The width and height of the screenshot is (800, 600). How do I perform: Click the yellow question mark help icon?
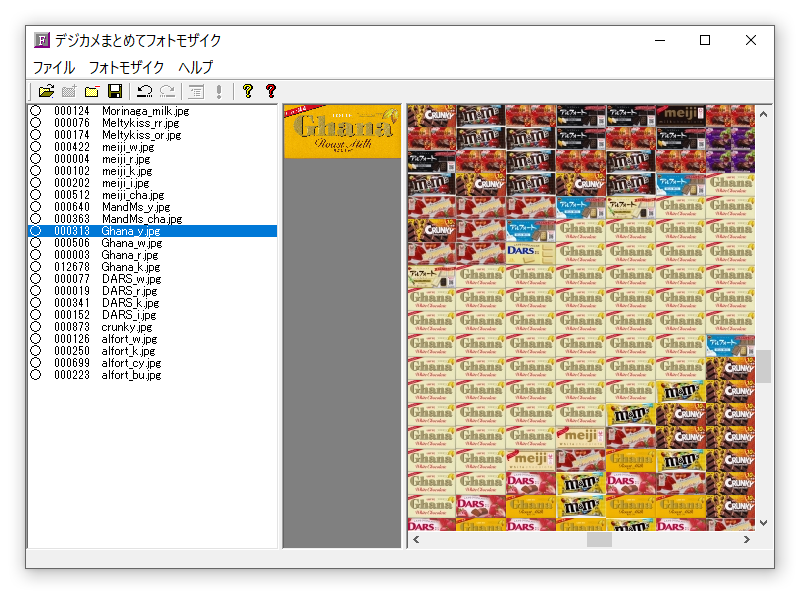(x=248, y=91)
